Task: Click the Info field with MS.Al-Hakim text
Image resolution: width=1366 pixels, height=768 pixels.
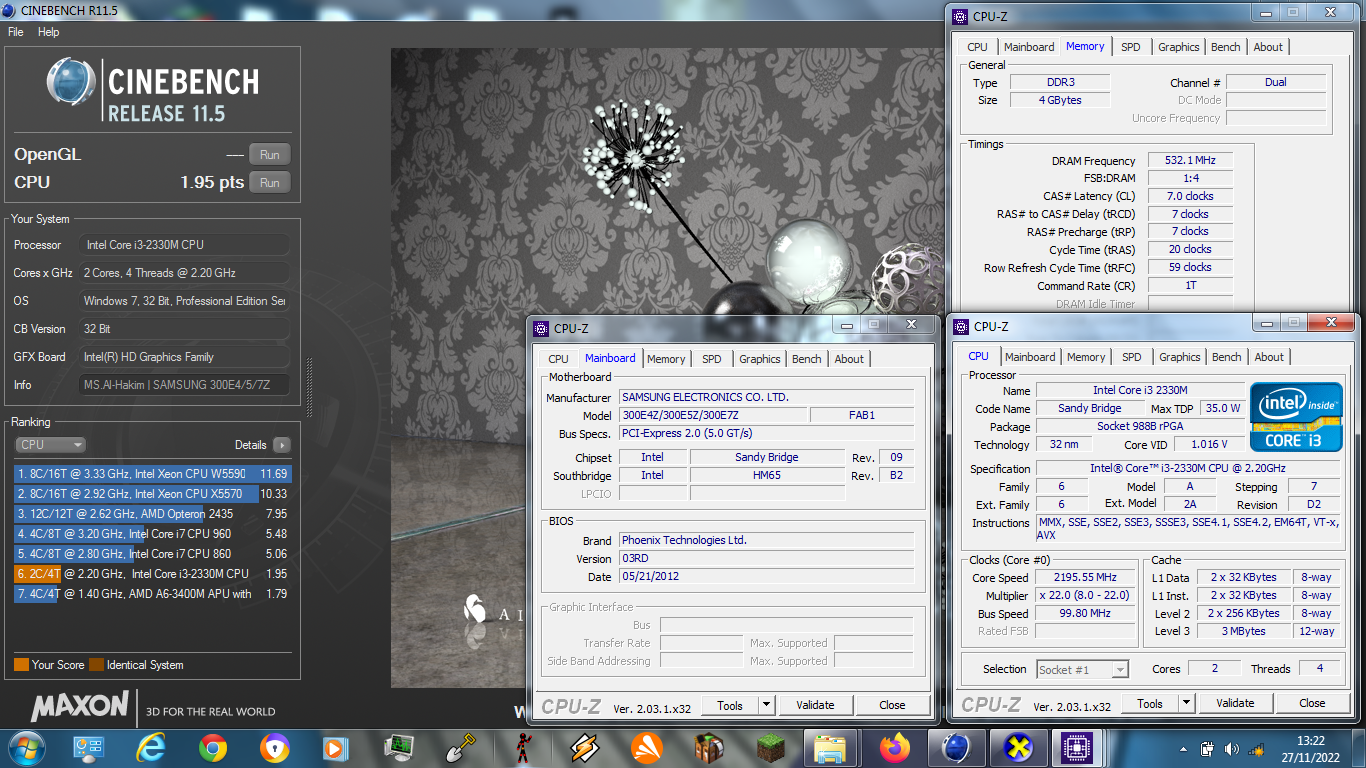Action: (185, 385)
